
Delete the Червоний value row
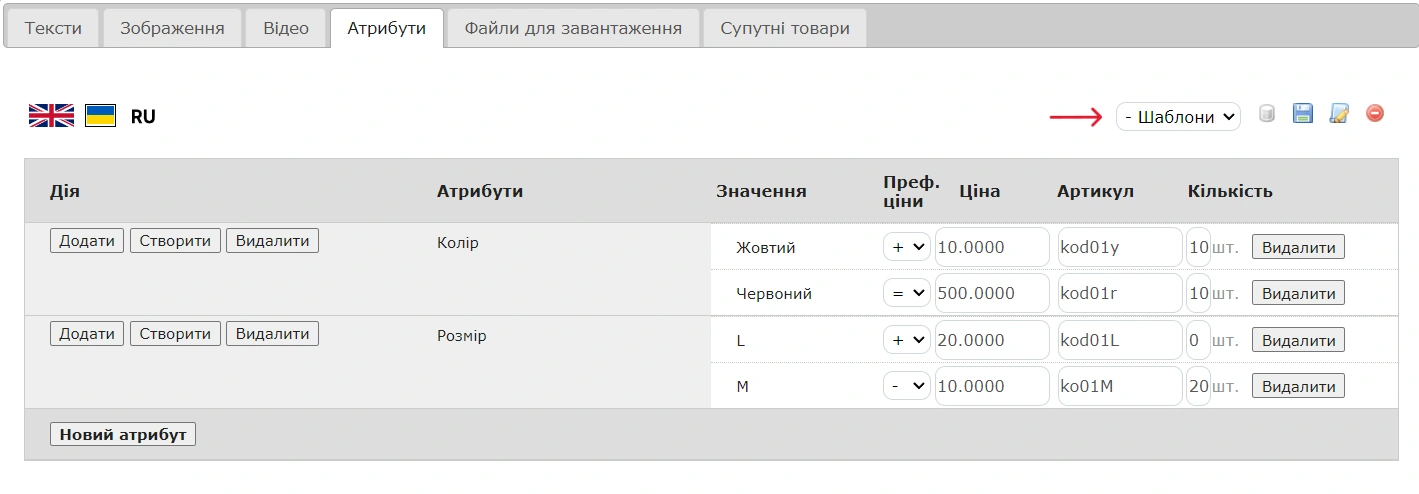click(1298, 294)
